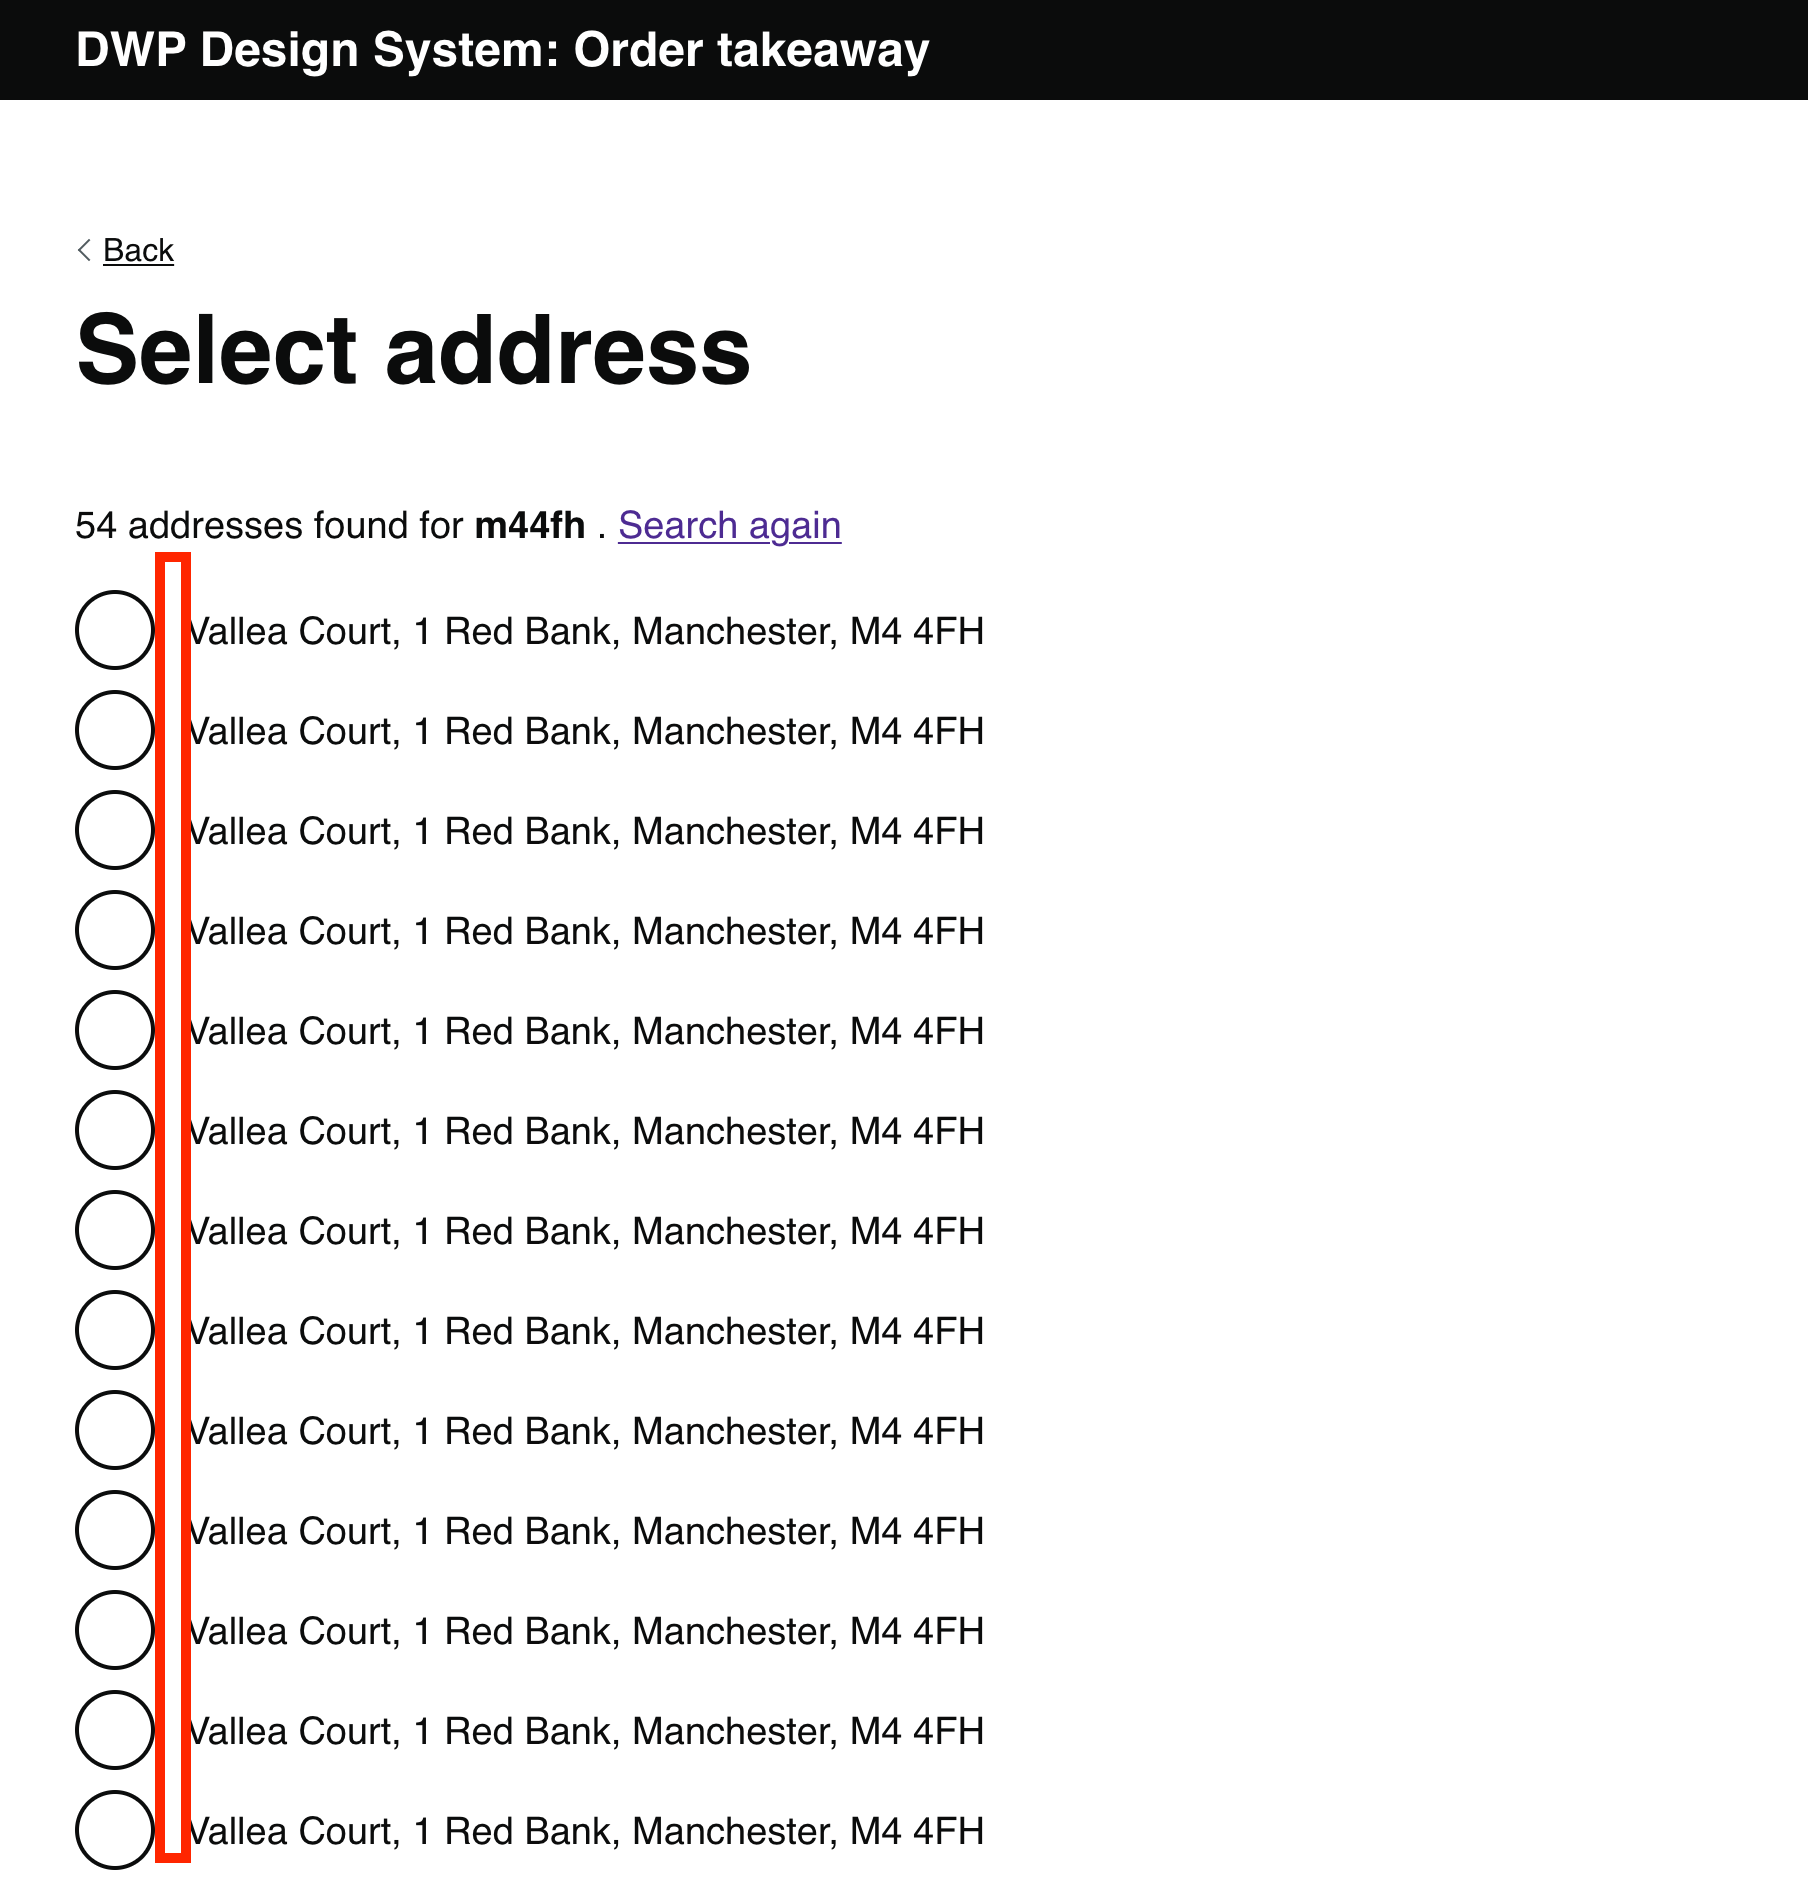
Task: Select the first Vallea Court address option
Action: coord(114,632)
